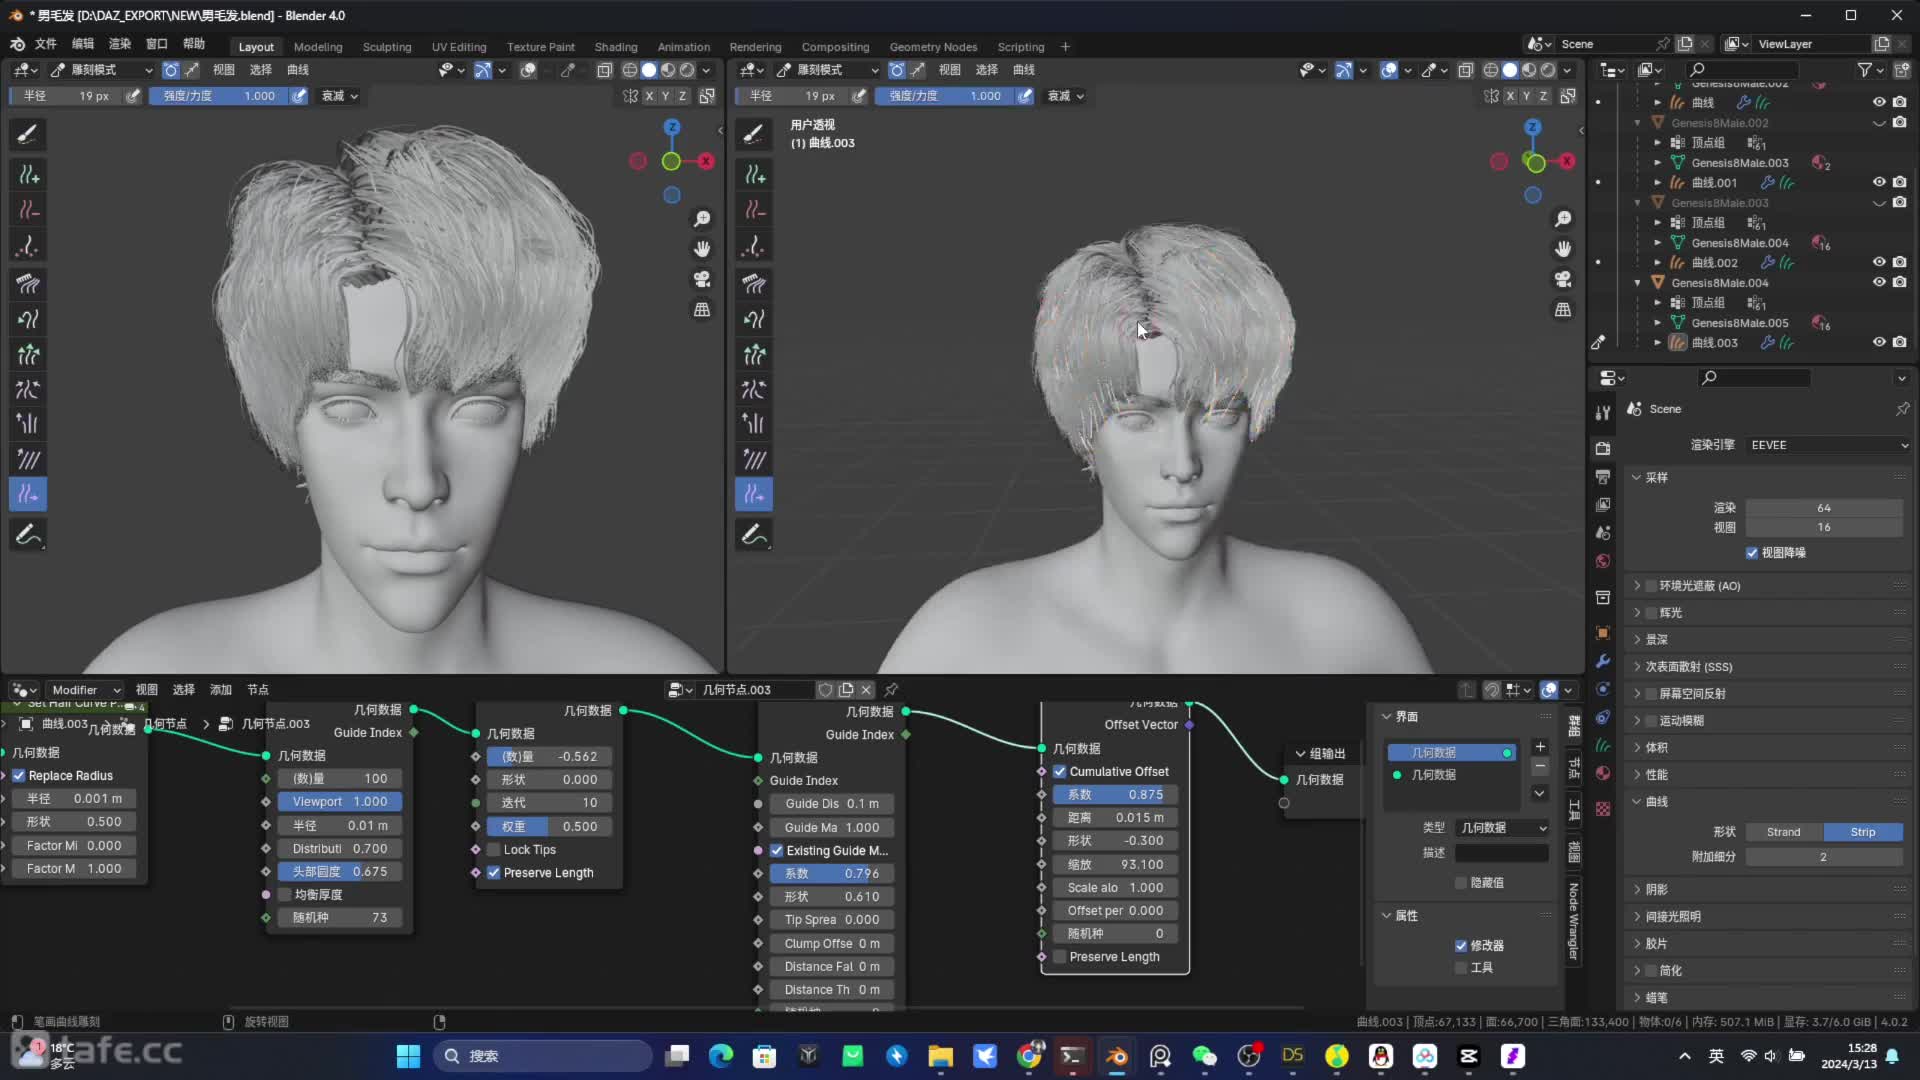Screen dimensions: 1920x1080
Task: Adjust the 强度/力度 slider in left viewport
Action: (x=219, y=96)
